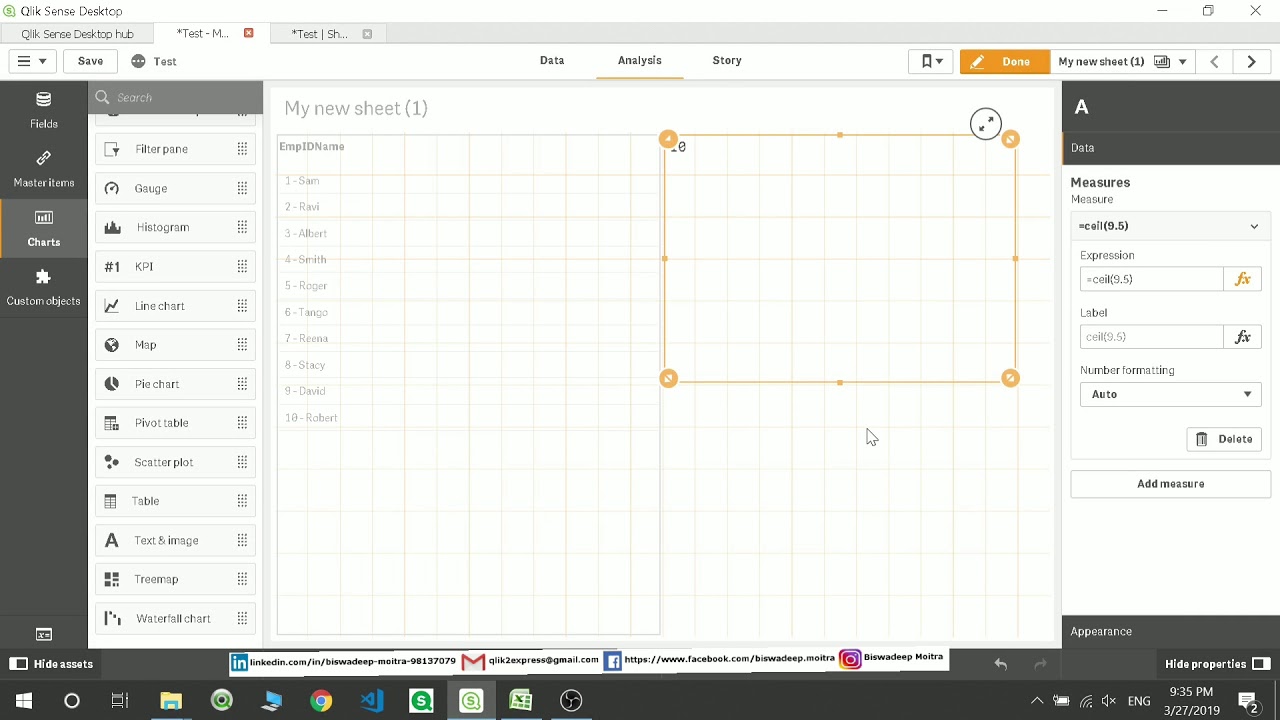
Task: Open the Custom objects panel
Action: click(43, 287)
